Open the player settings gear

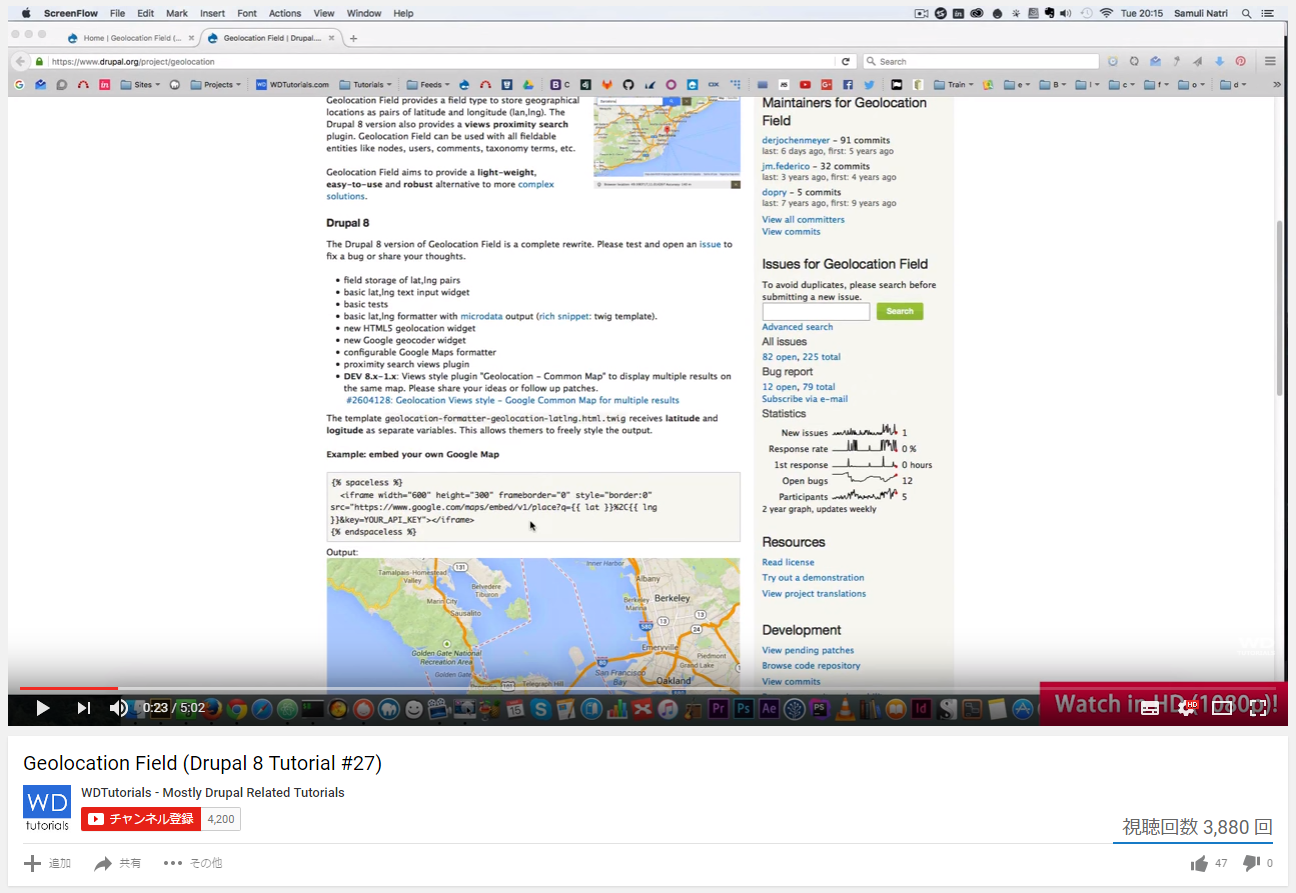(1187, 708)
